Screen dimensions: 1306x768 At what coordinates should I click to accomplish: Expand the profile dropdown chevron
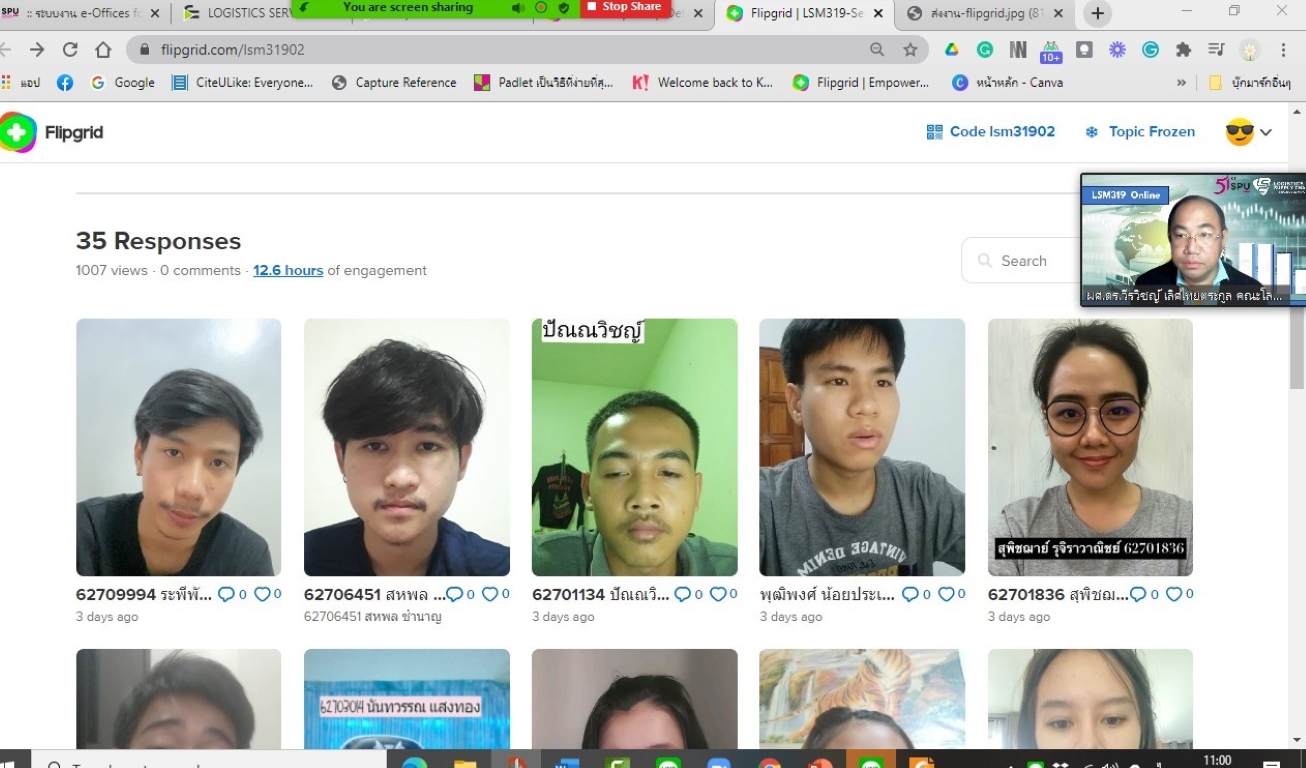pos(1266,132)
